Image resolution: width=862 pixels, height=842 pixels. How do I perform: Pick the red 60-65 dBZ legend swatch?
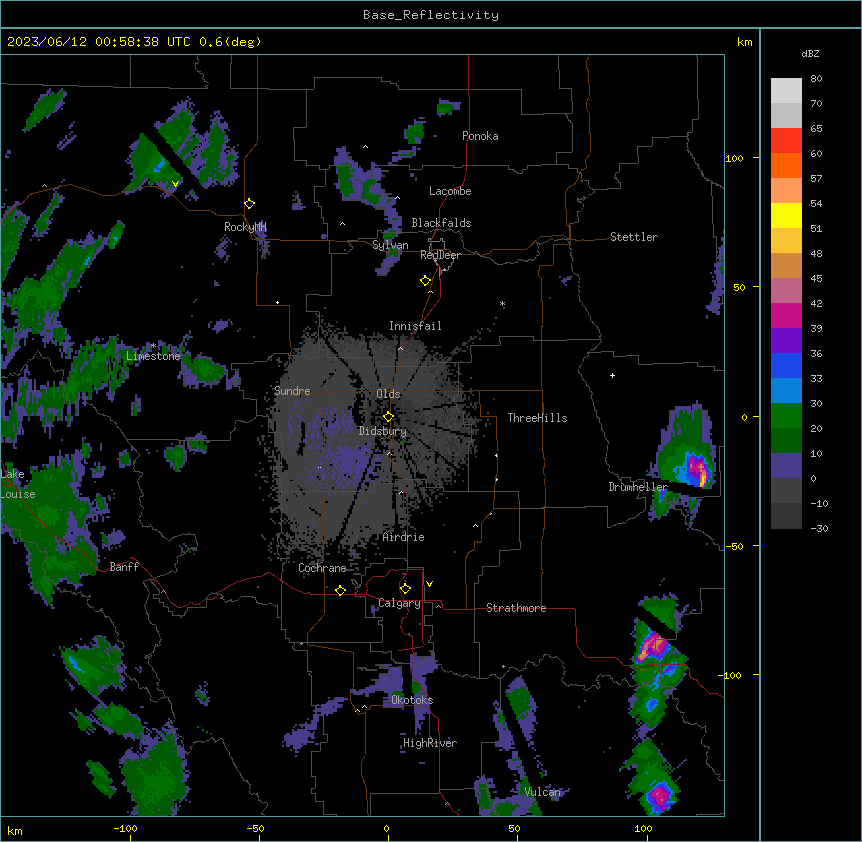(786, 141)
